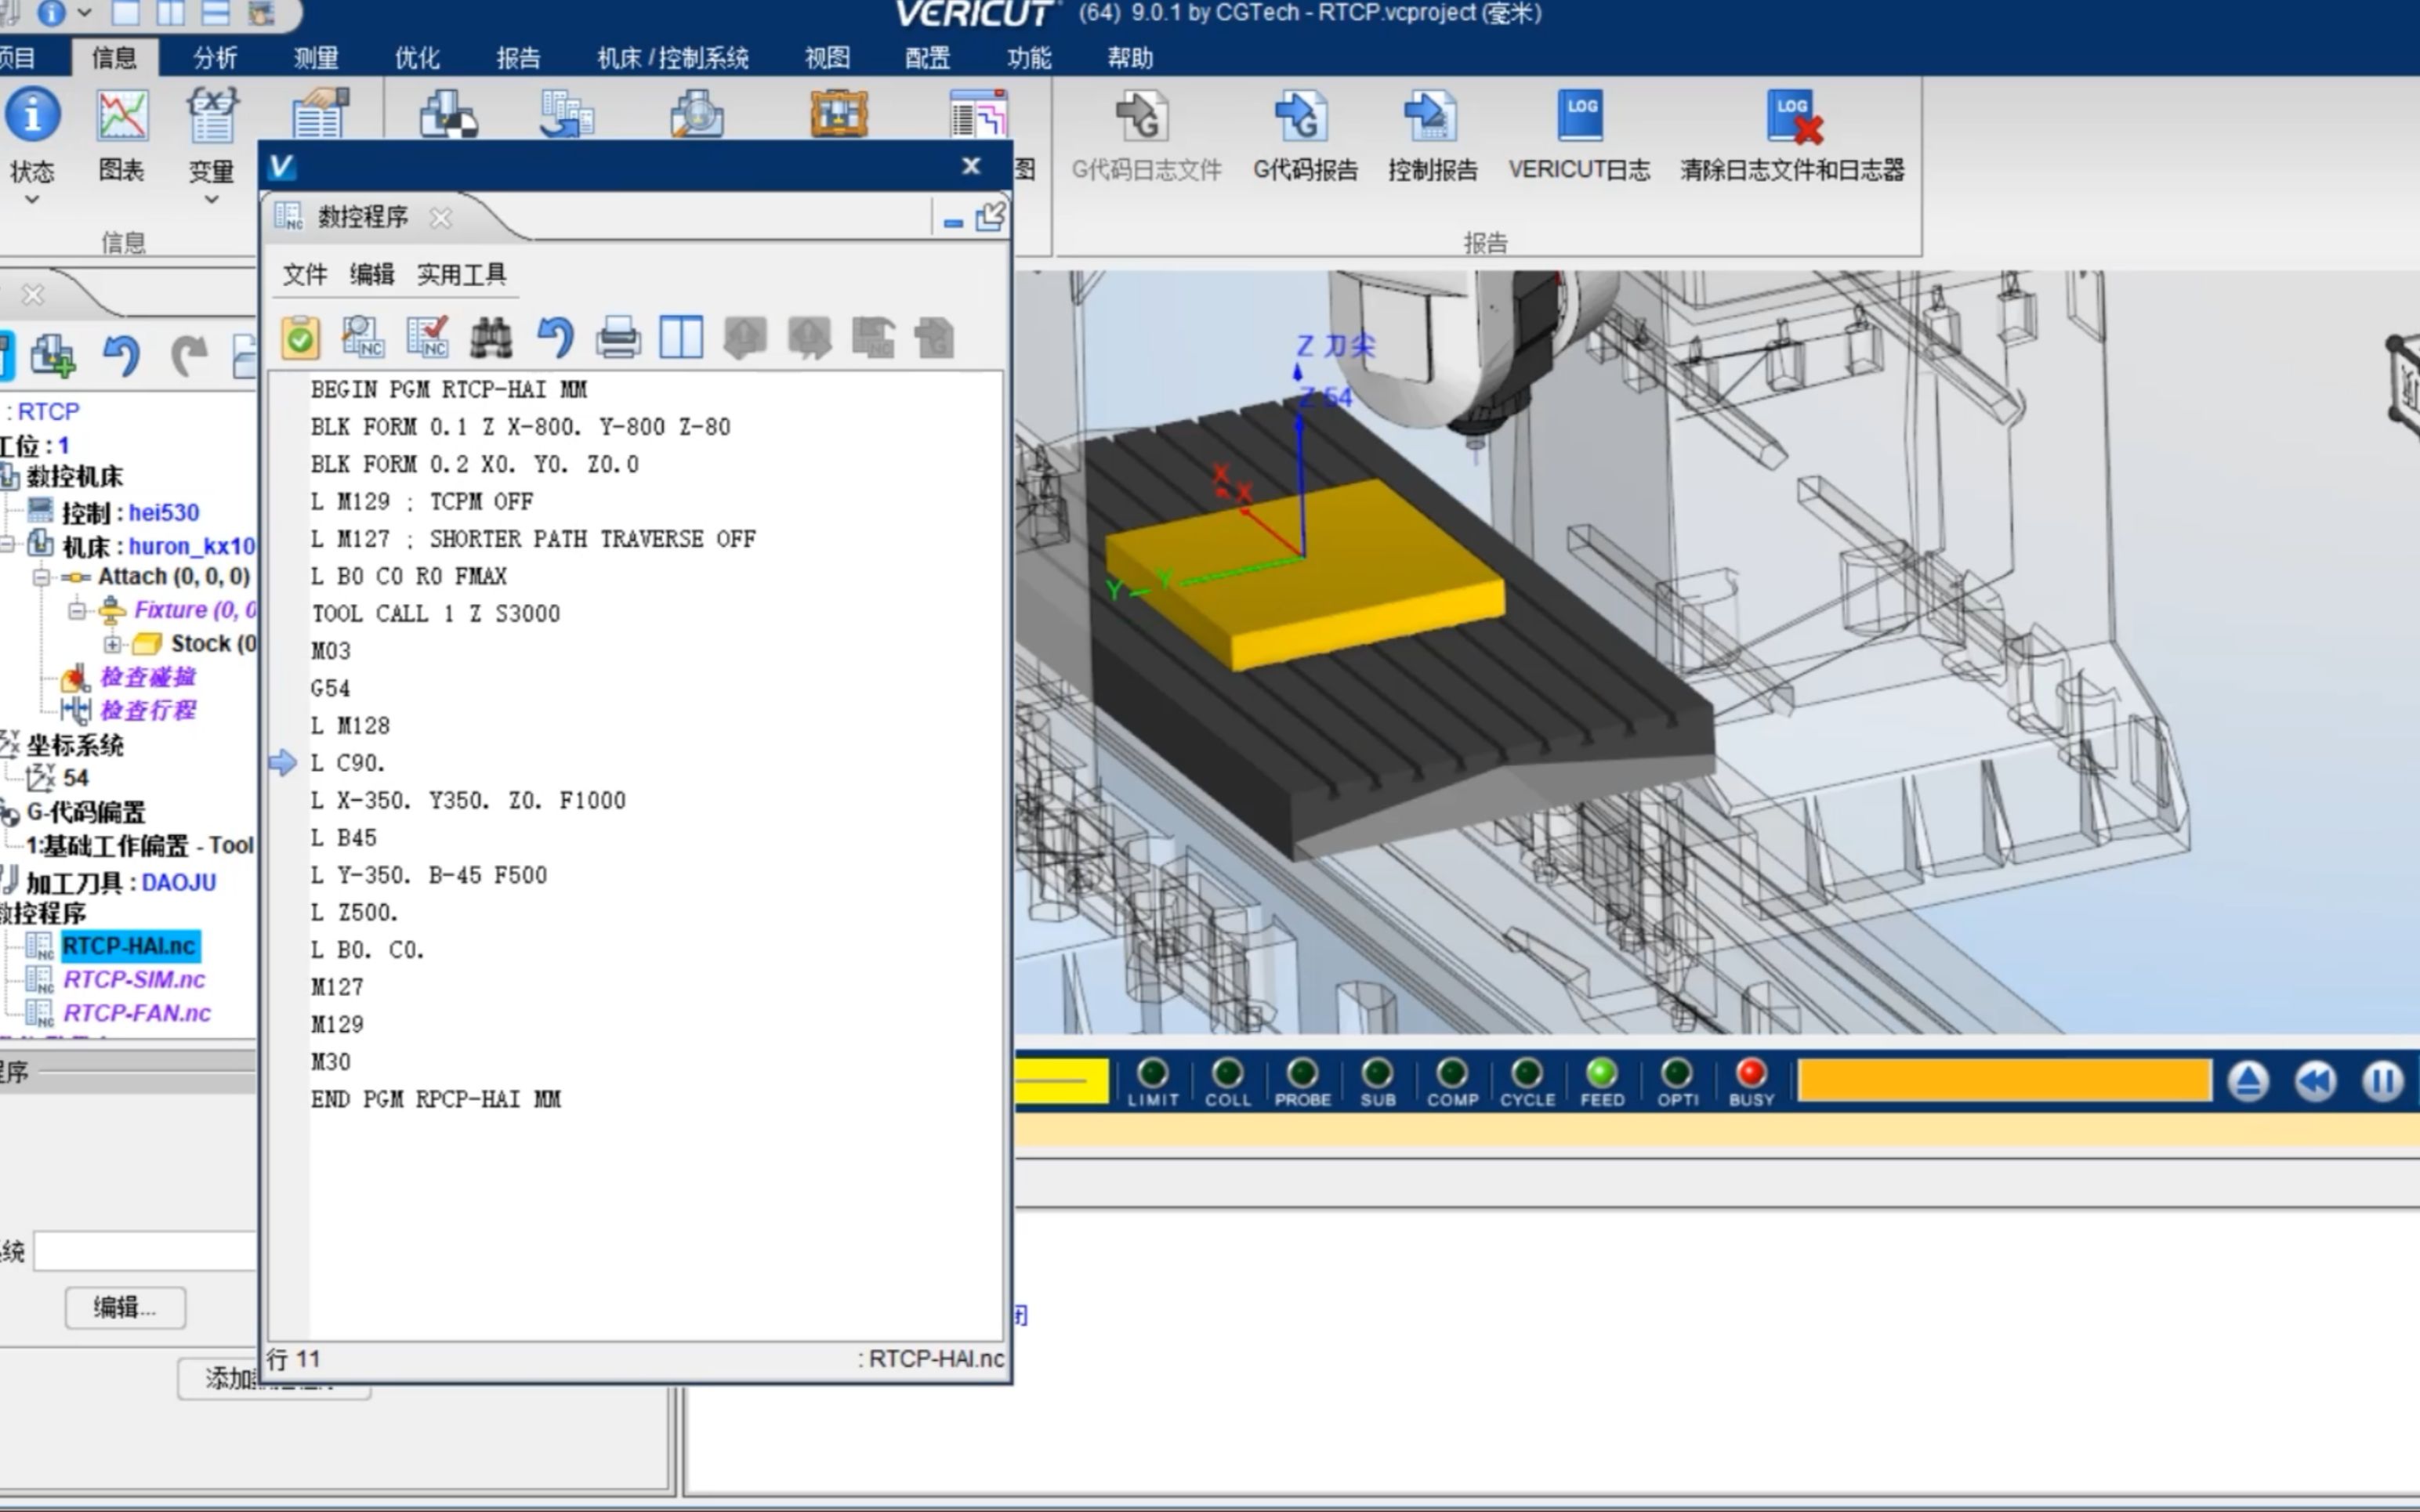
Task: Click the binoculars find icon
Action: point(491,338)
